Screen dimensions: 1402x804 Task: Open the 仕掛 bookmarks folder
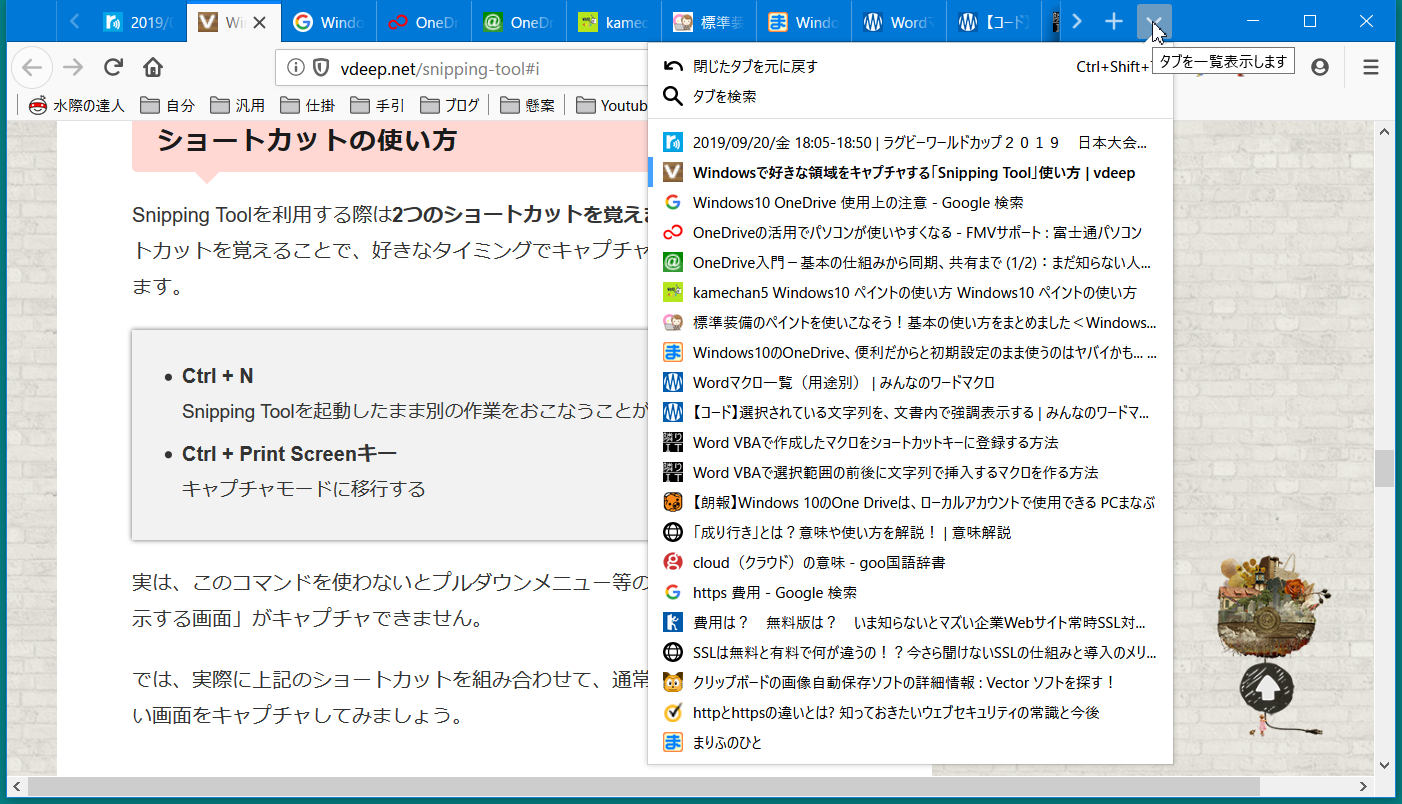[307, 105]
